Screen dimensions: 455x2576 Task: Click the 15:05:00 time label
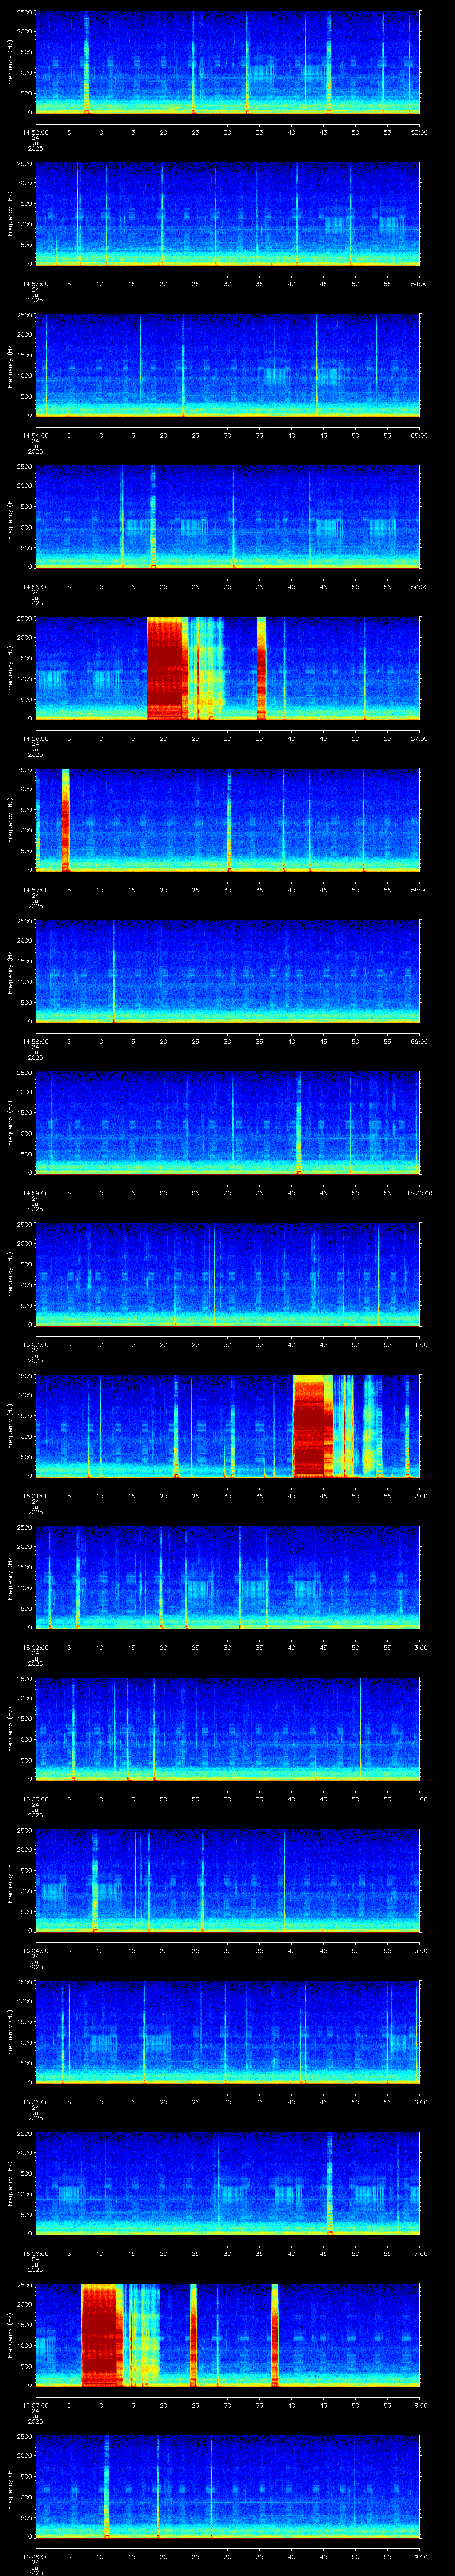click(36, 2102)
